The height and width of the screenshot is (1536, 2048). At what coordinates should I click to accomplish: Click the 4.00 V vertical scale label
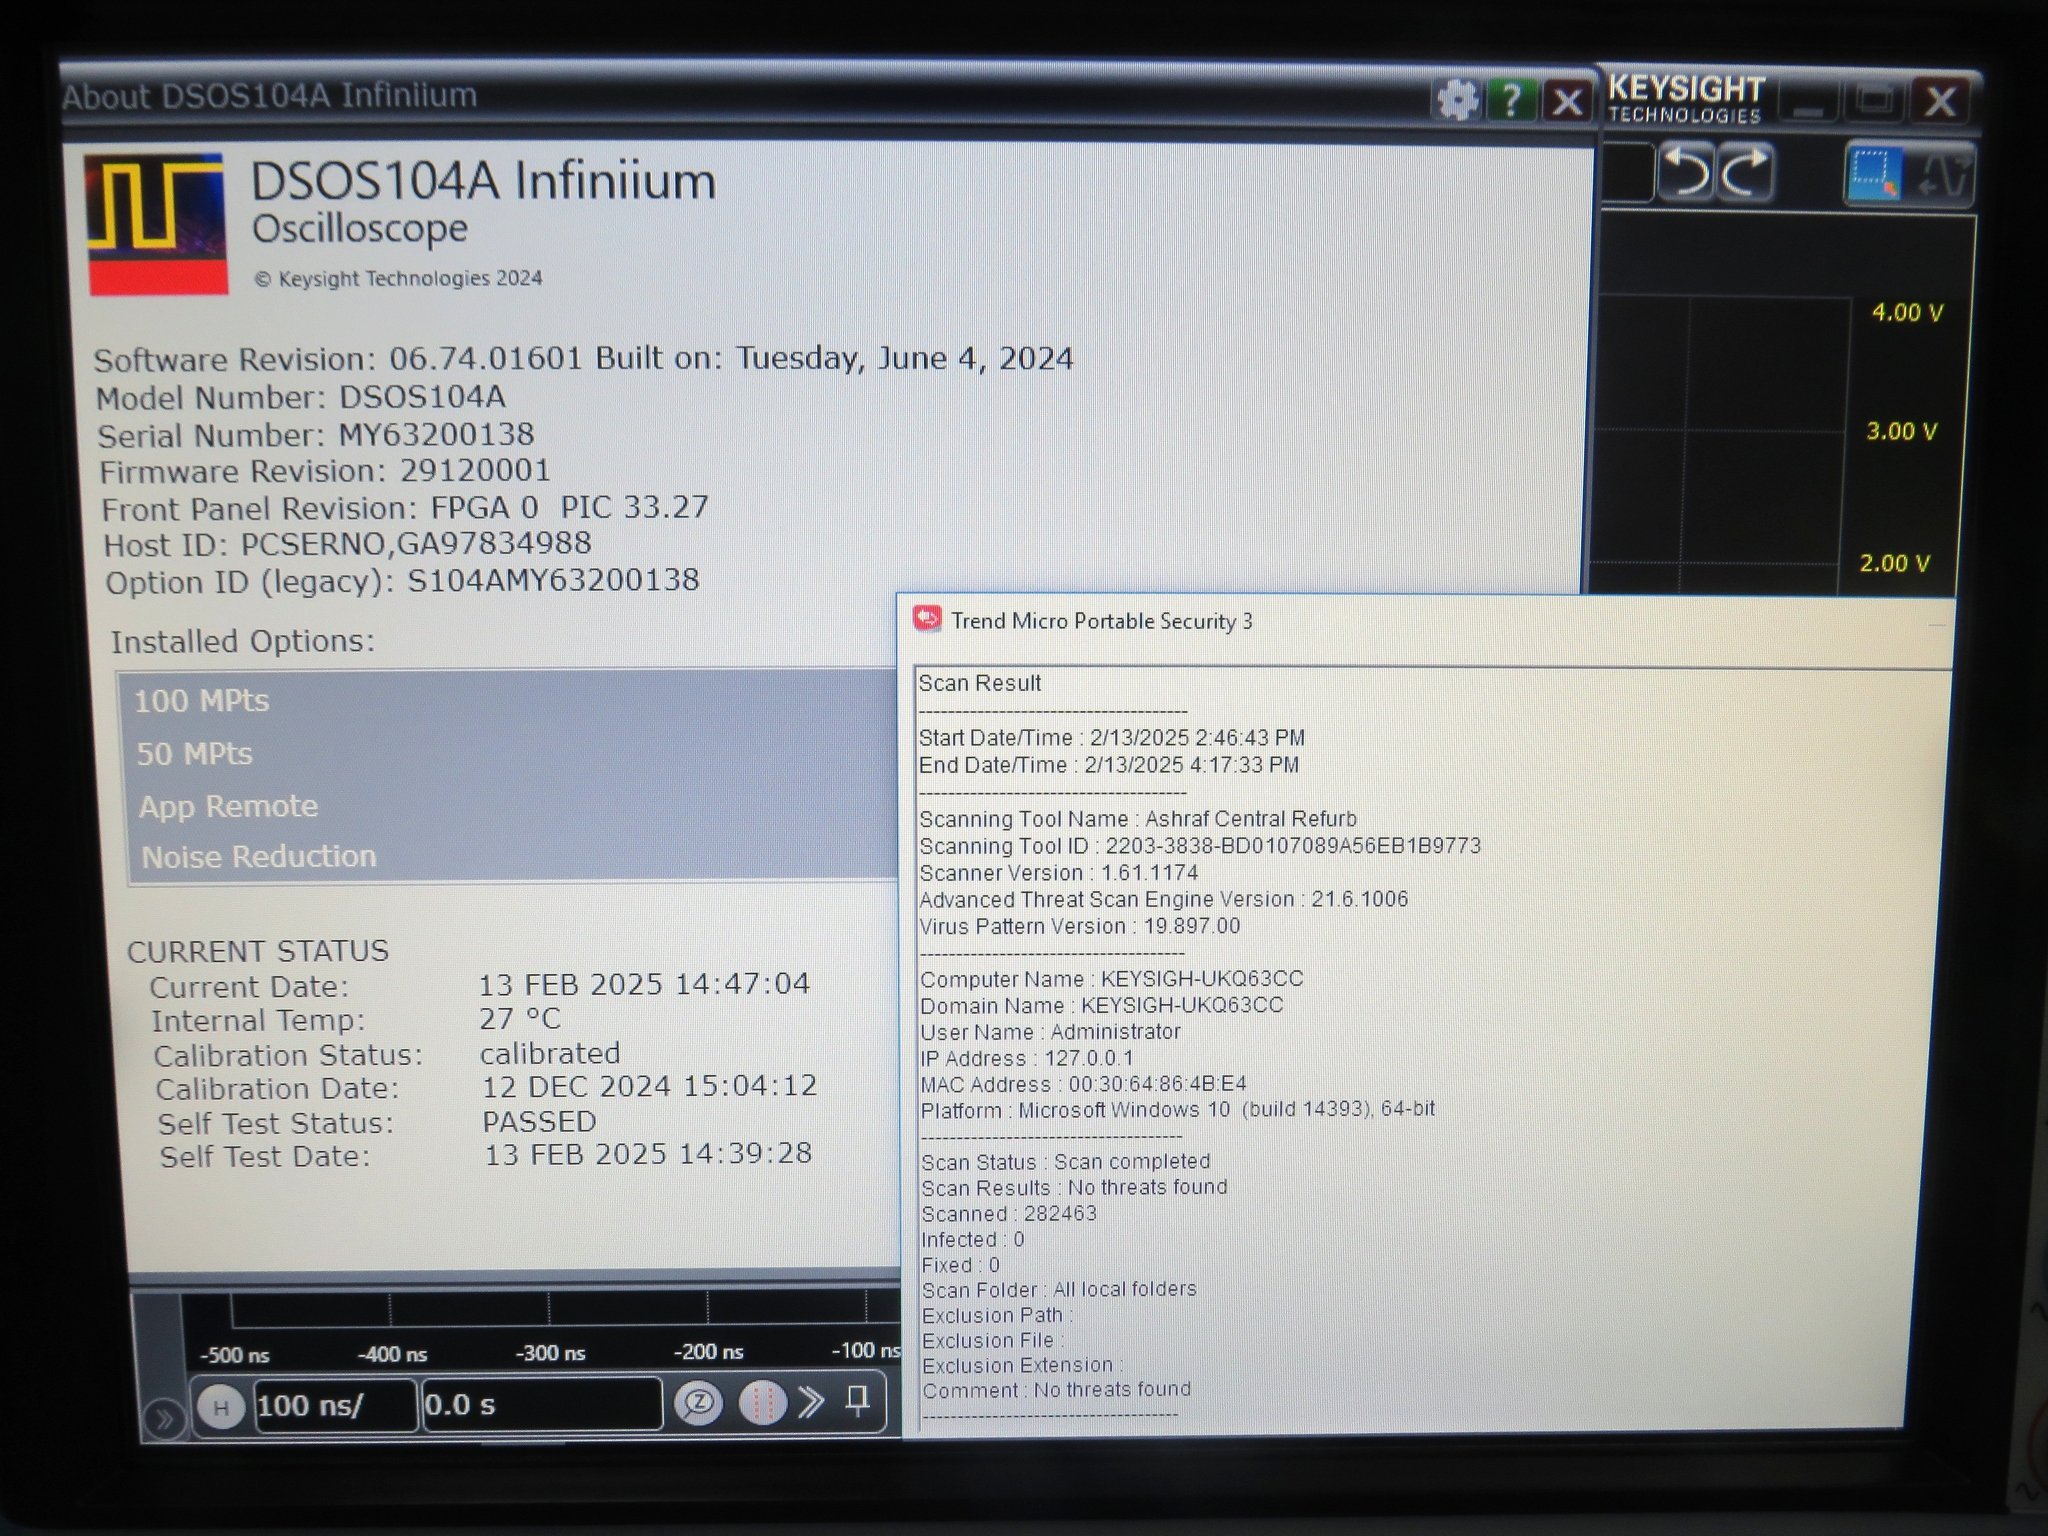point(1908,313)
